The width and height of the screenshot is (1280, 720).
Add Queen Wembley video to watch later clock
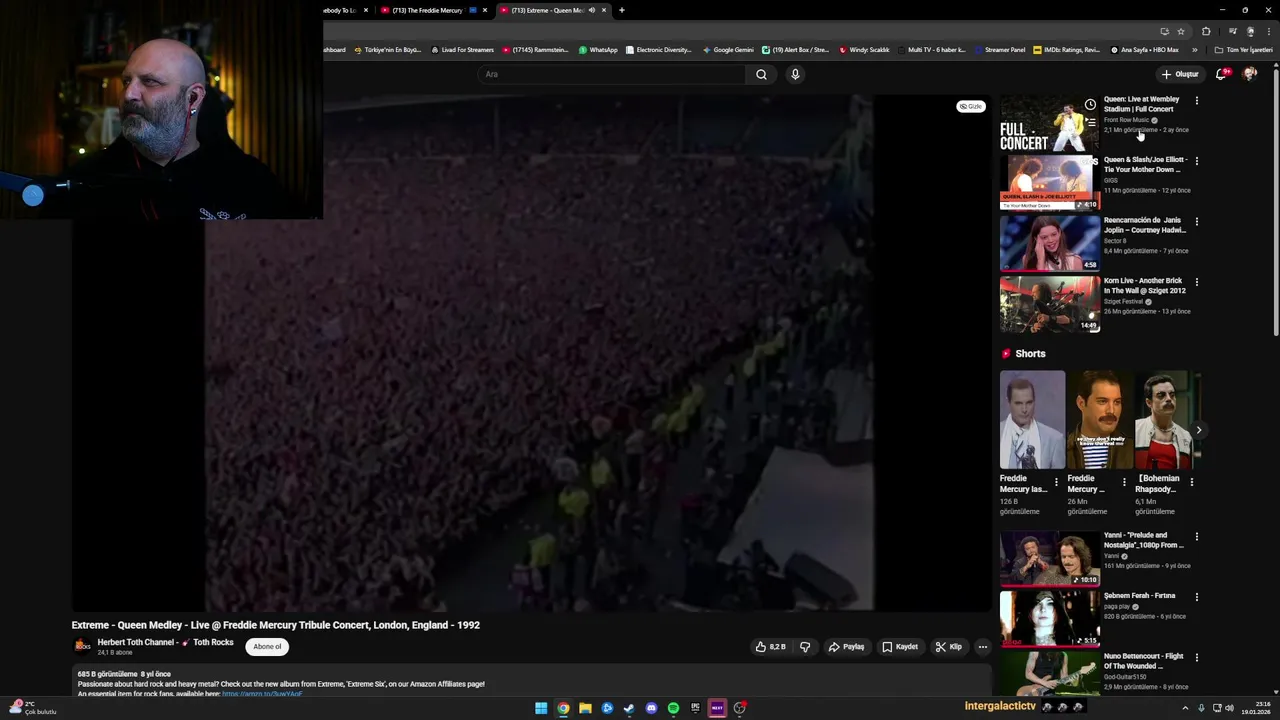1090,104
